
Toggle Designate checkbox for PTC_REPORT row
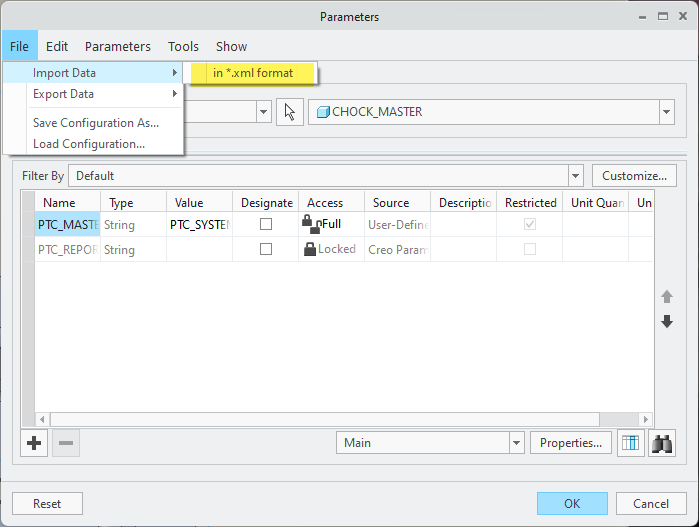coord(266,249)
